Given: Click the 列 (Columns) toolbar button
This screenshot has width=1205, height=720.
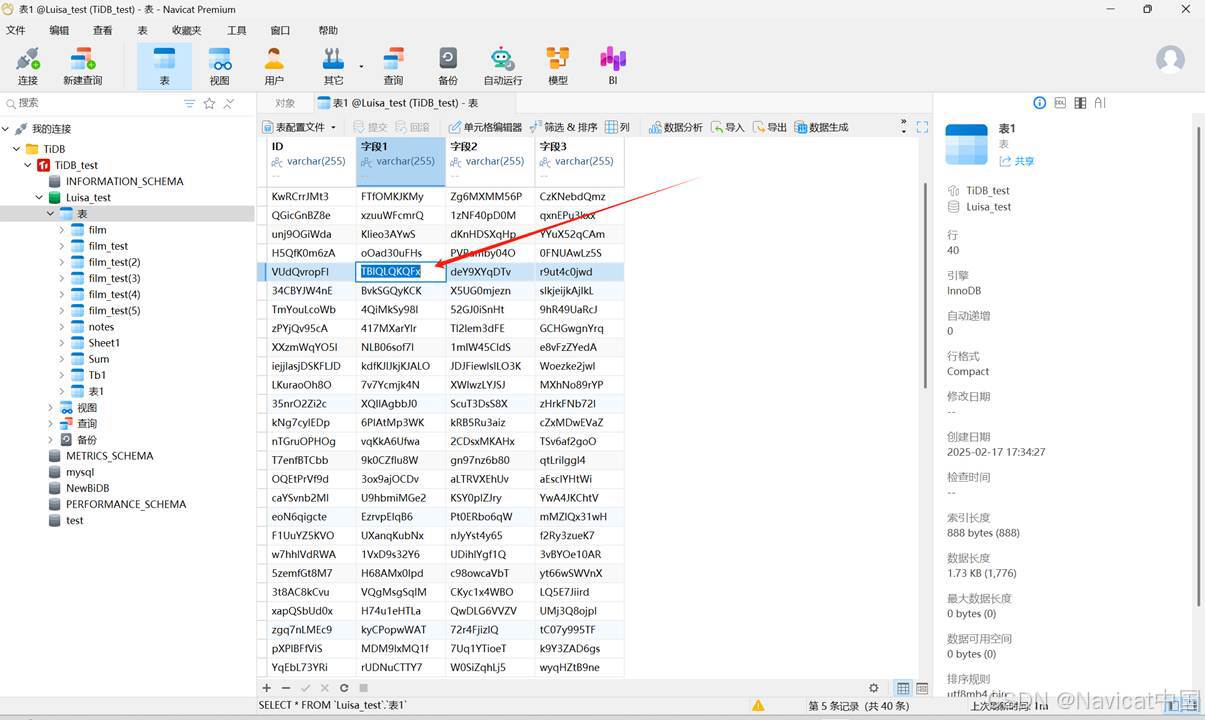Looking at the screenshot, I should click(618, 127).
